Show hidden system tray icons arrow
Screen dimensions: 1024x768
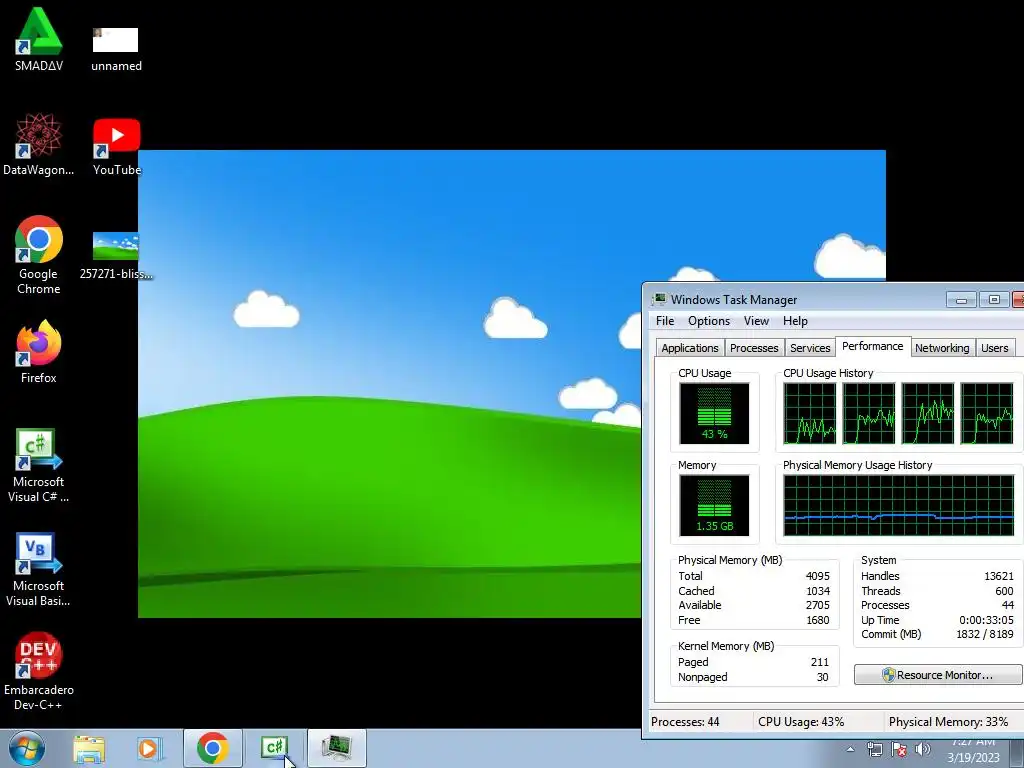[850, 749]
